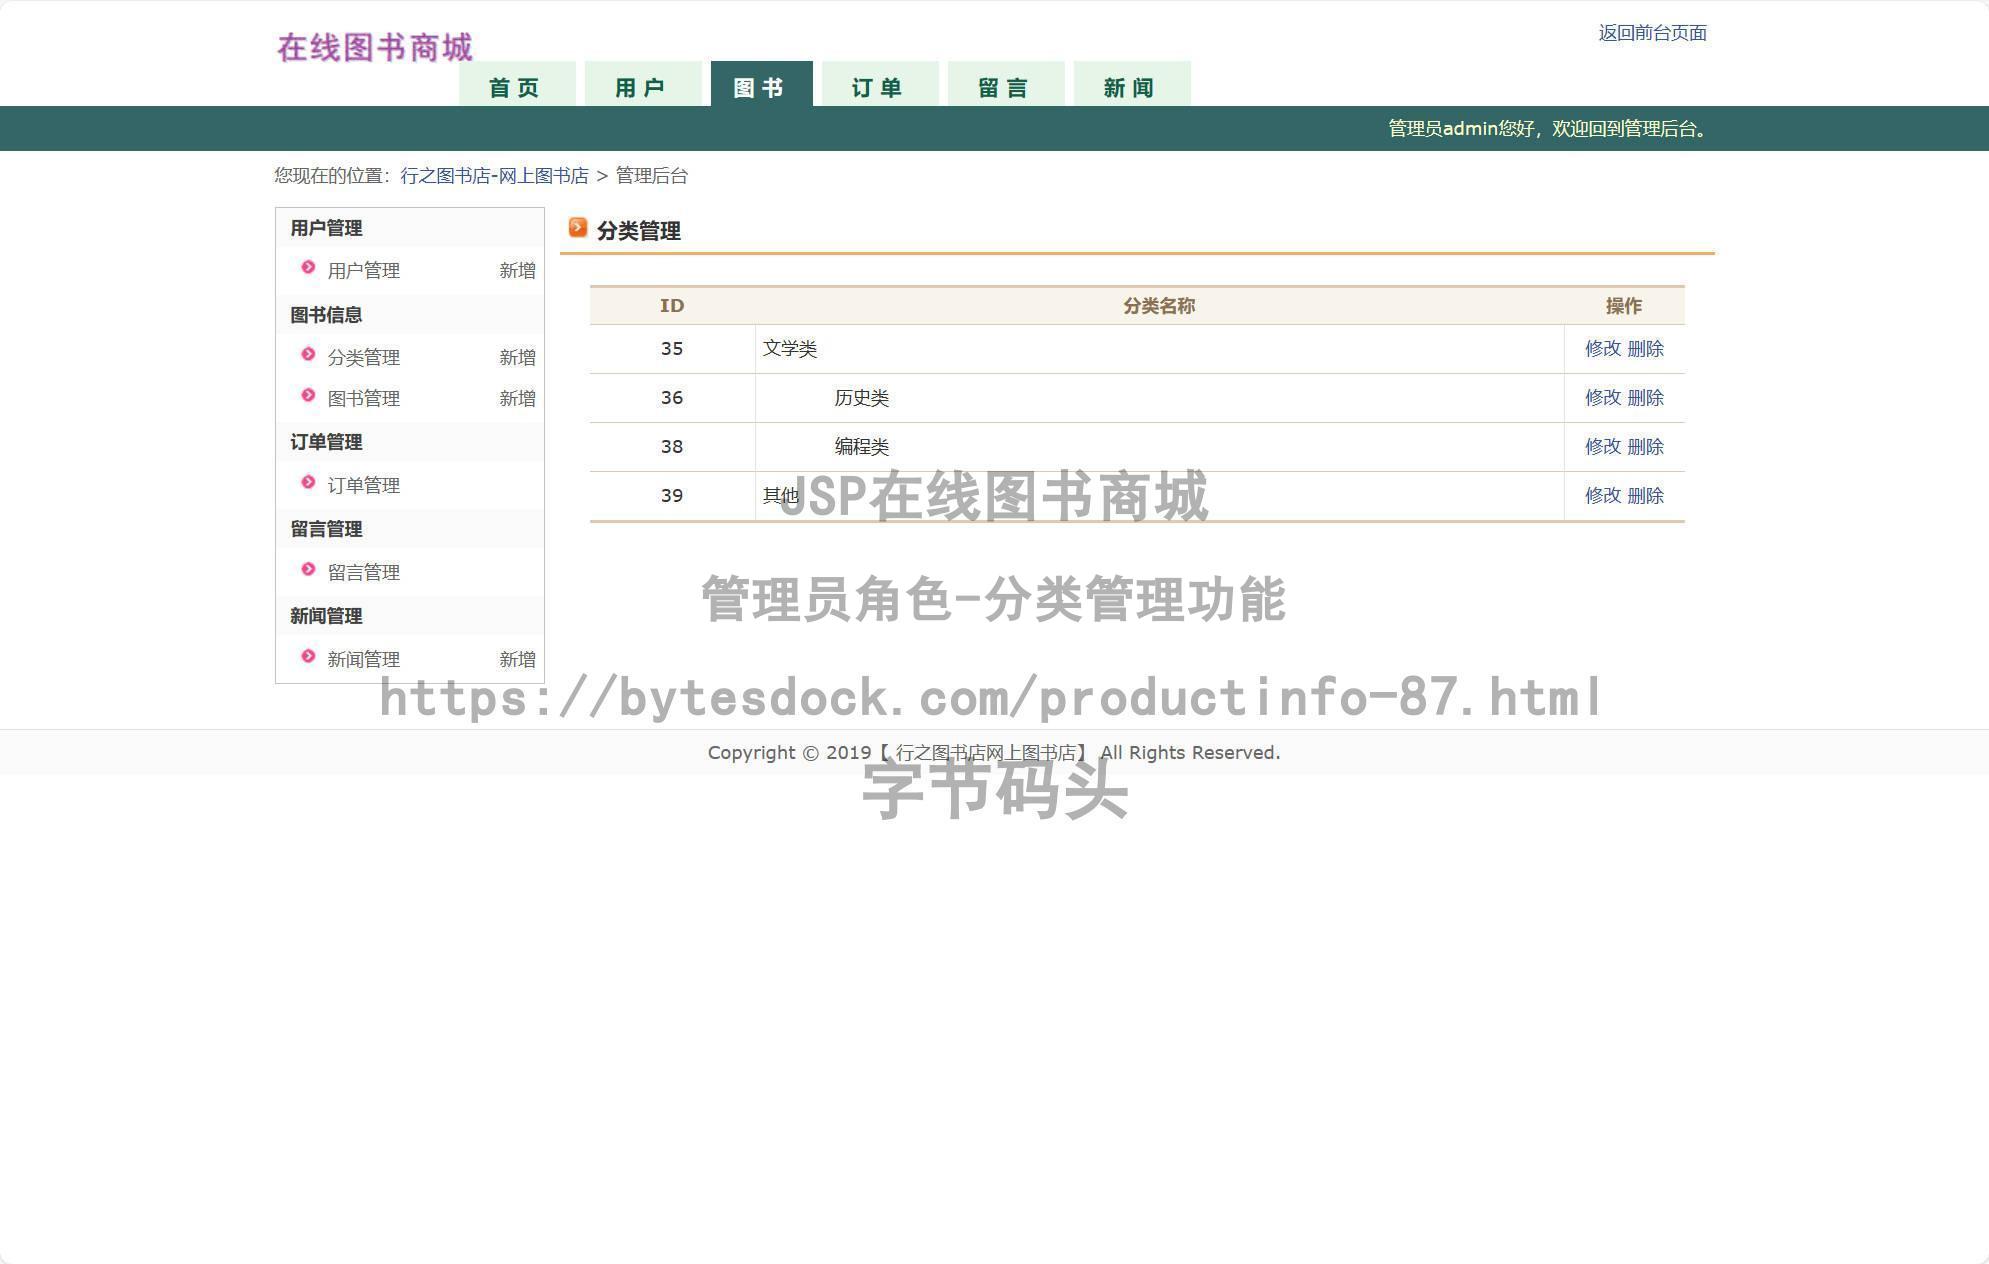
Task: Click the 留言管理 bold section heading
Action: coord(326,529)
